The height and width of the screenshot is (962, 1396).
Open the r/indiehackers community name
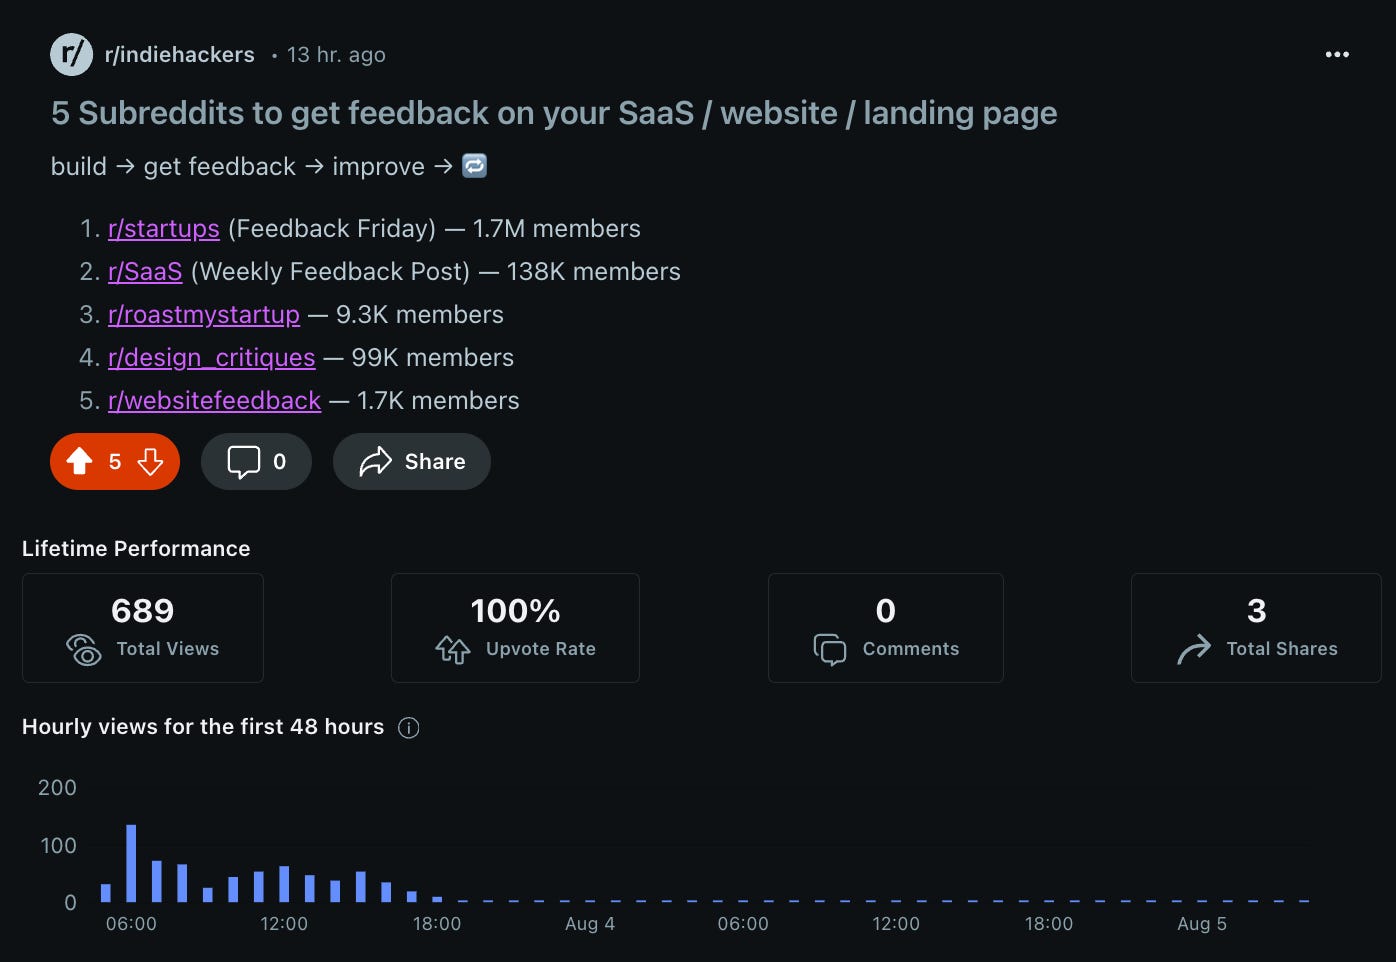click(180, 55)
